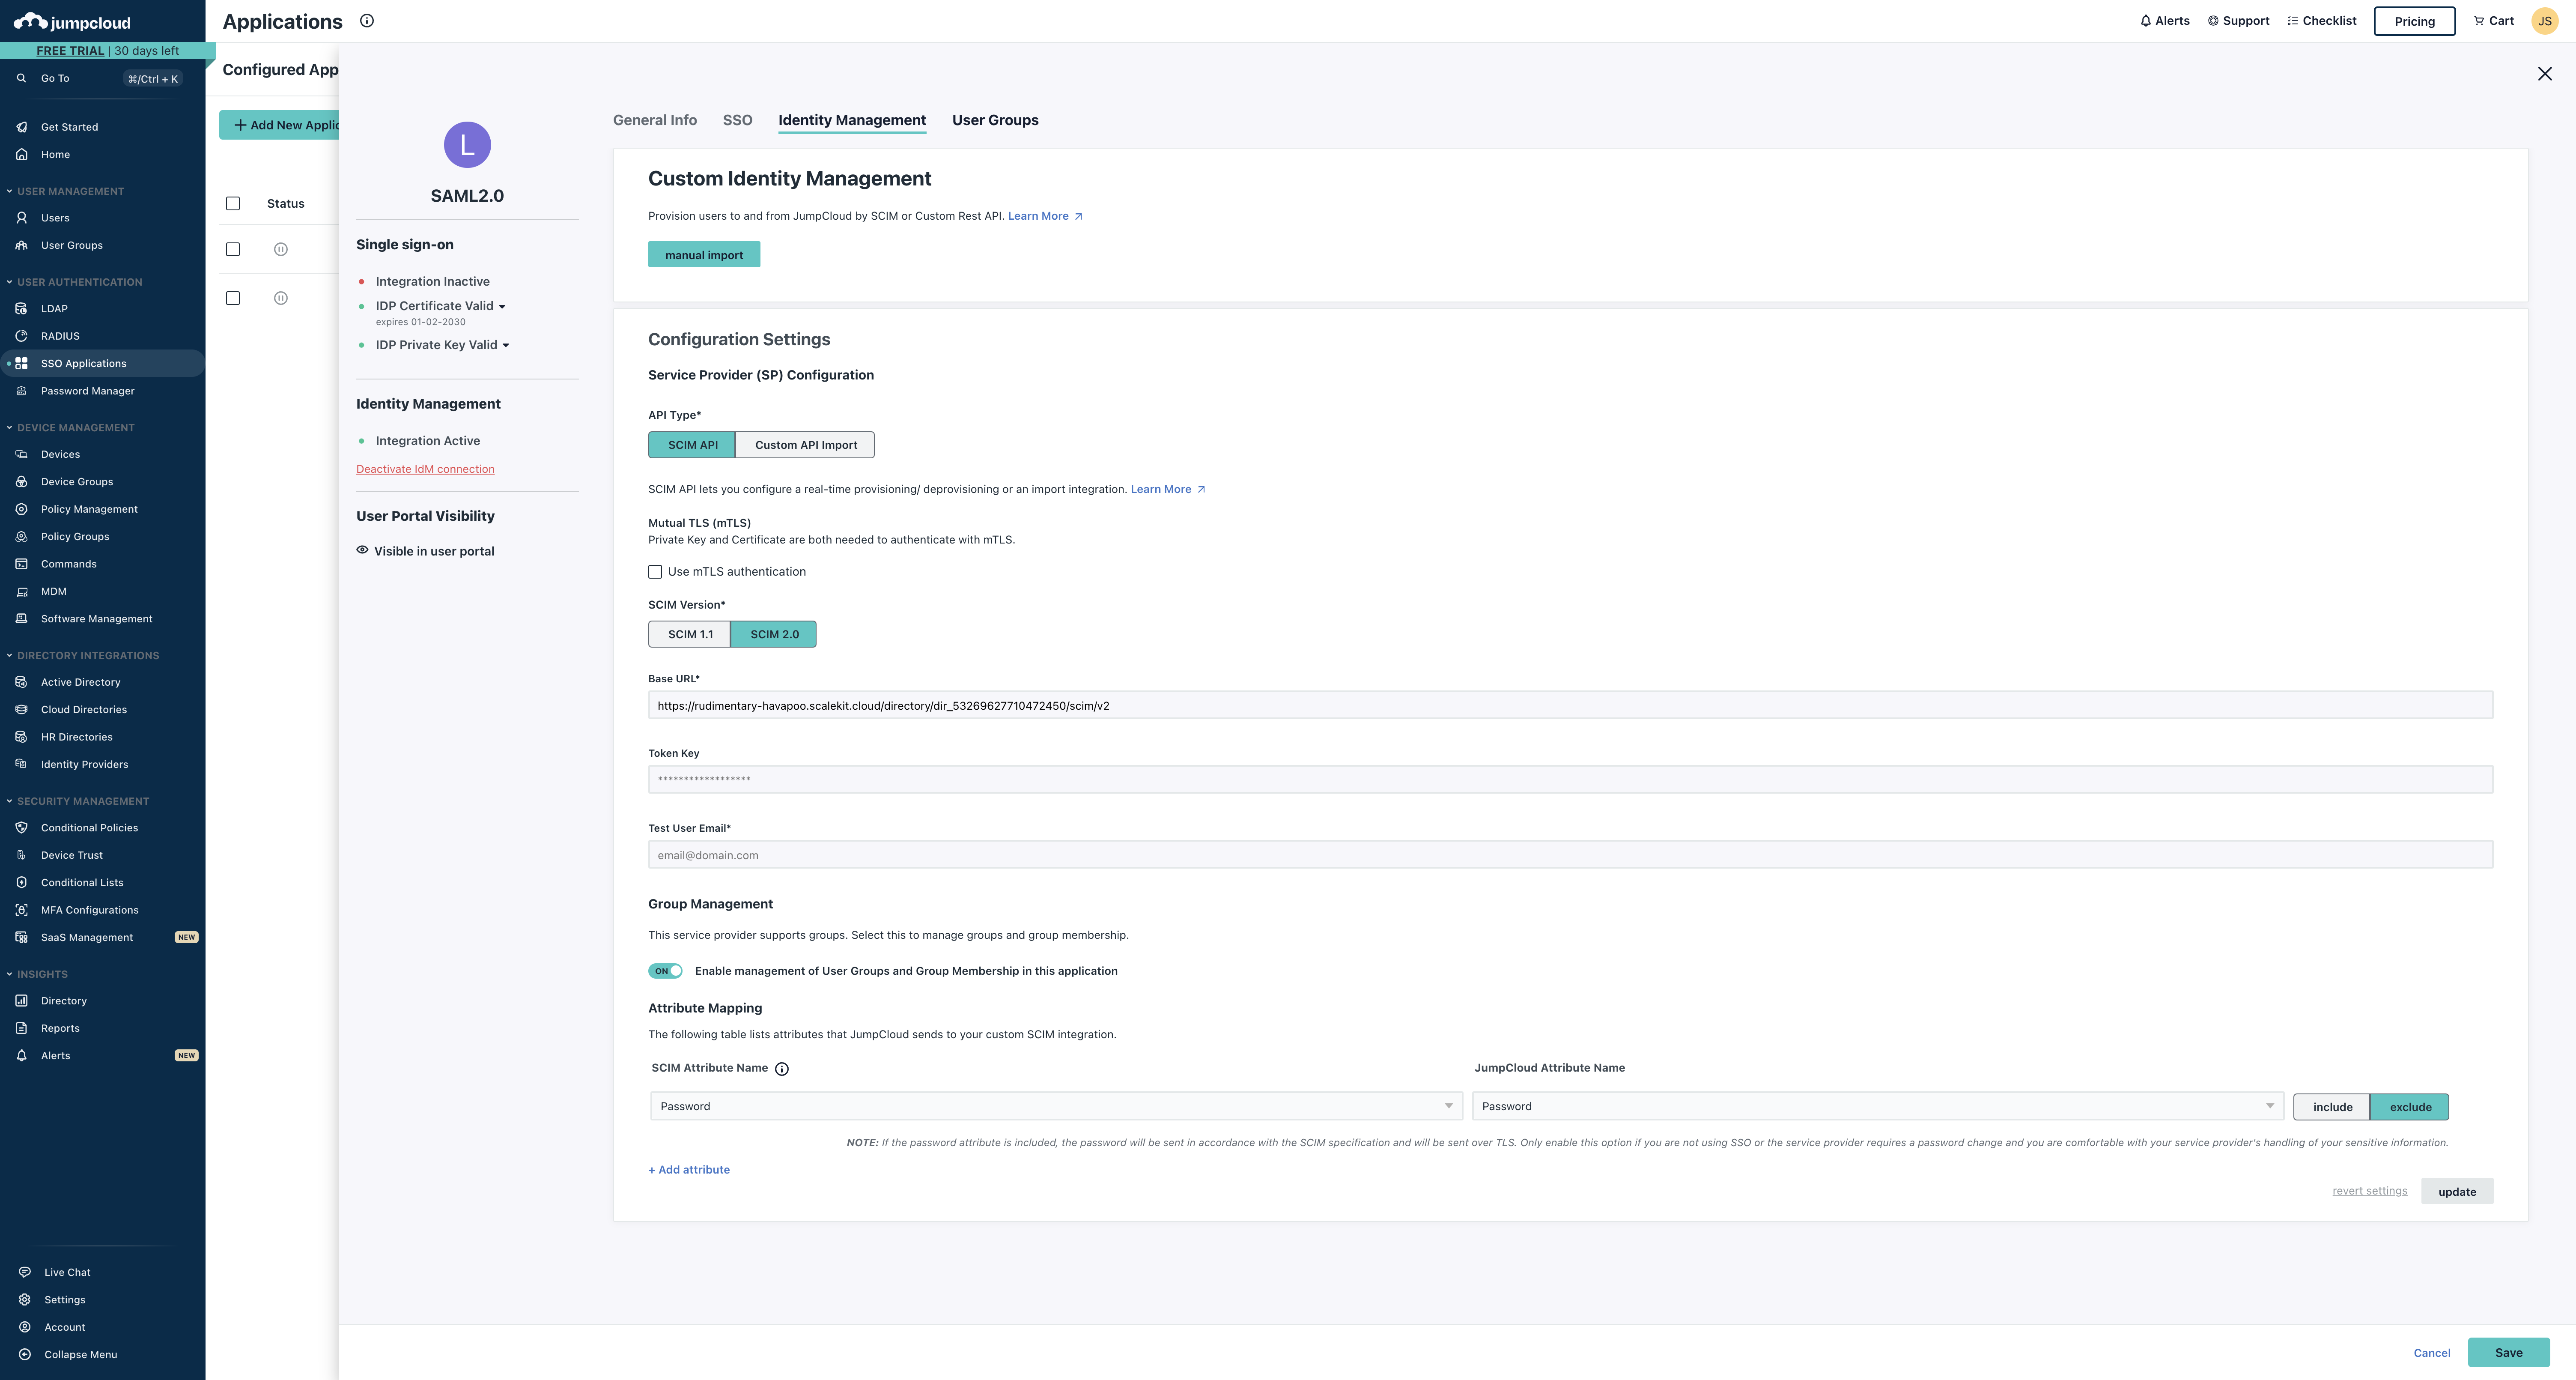Open Settings gear in sidebar
Image resolution: width=2576 pixels, height=1380 pixels.
(24, 1300)
